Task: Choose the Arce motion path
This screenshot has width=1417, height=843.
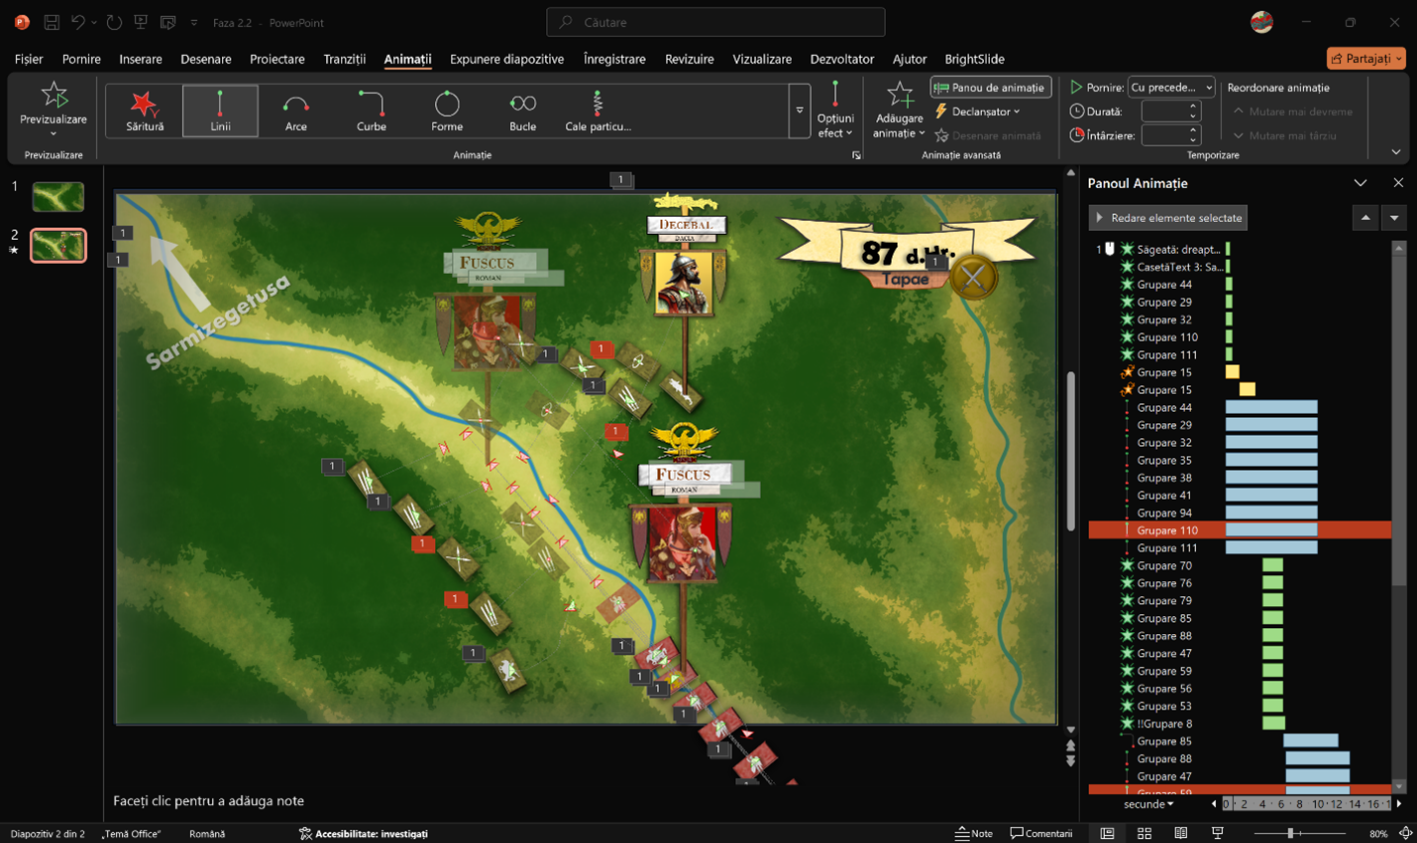Action: [x=296, y=110]
